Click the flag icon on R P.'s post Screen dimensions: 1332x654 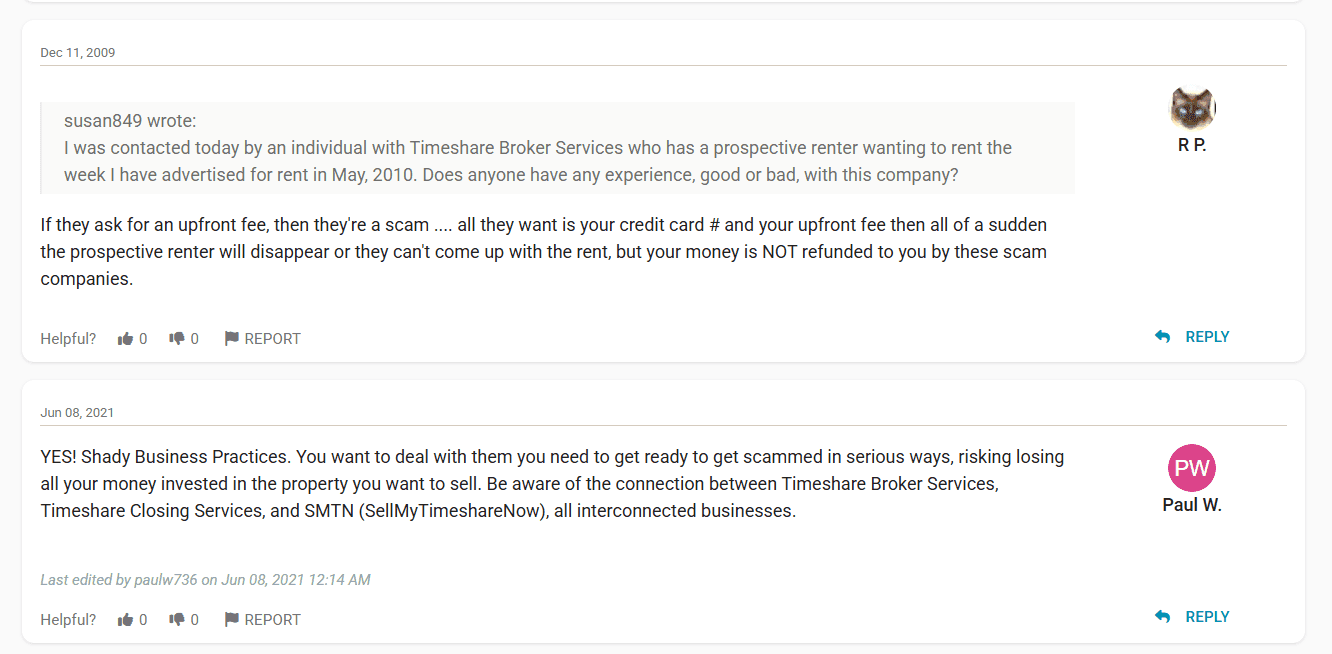point(231,339)
